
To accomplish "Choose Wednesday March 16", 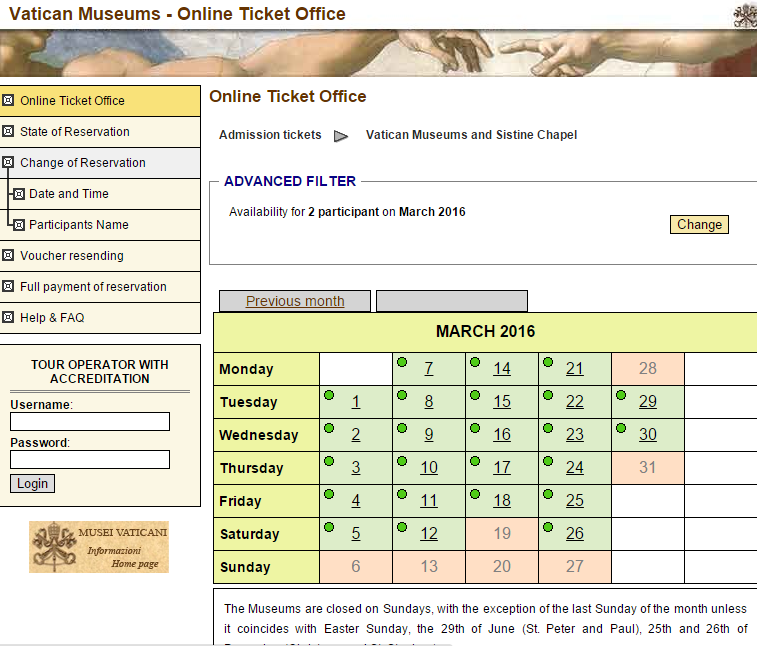I will coord(502,435).
